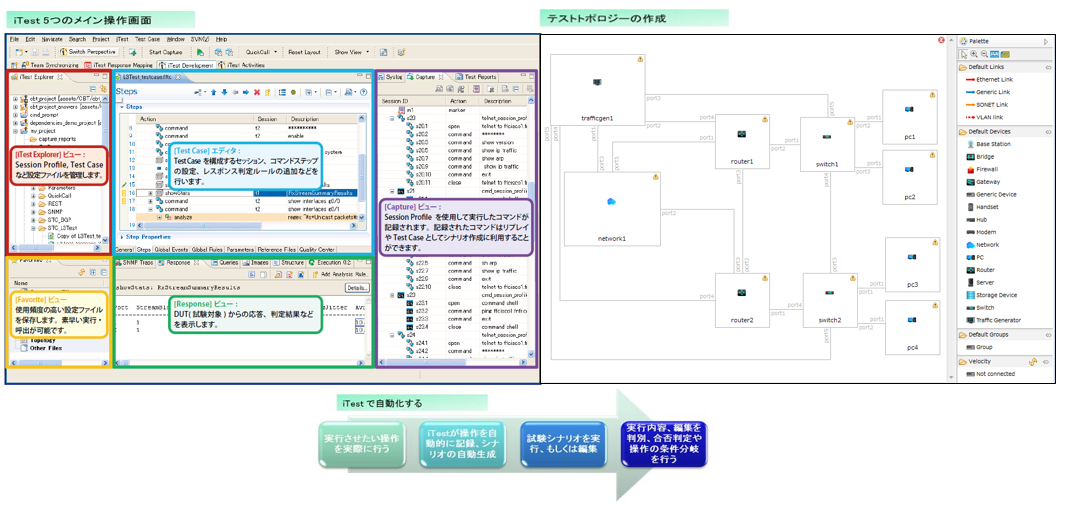Screen dimensions: 1070x510
Task: Click the blue move-step-down arrow
Action: pos(224,91)
